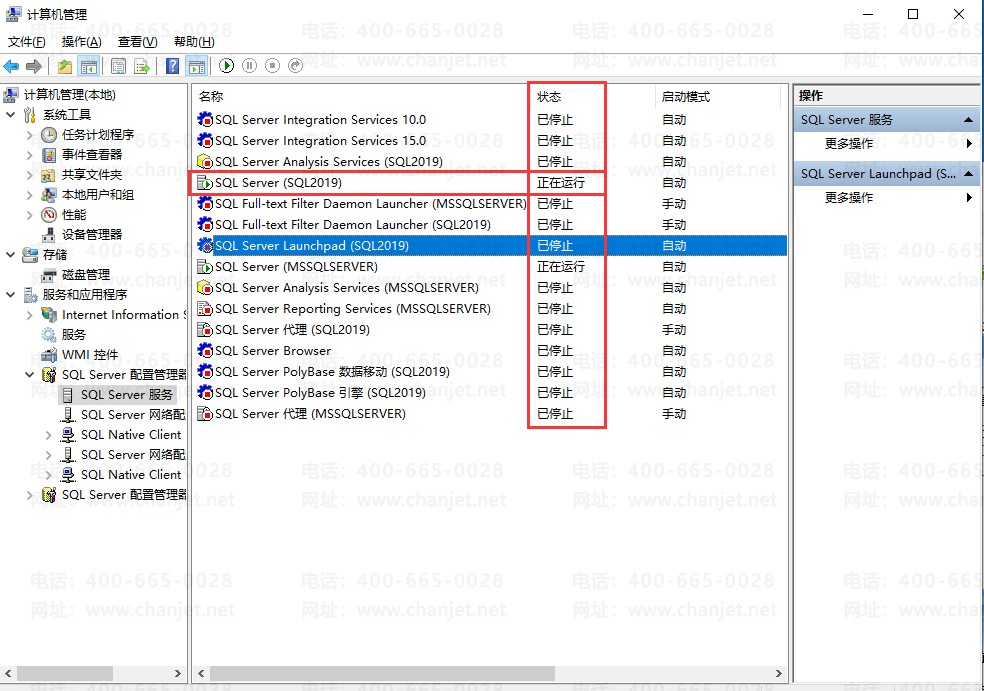The width and height of the screenshot is (984, 691).
Task: Toggle Show/Hide Action Pane toolbar icon
Action: tap(197, 66)
